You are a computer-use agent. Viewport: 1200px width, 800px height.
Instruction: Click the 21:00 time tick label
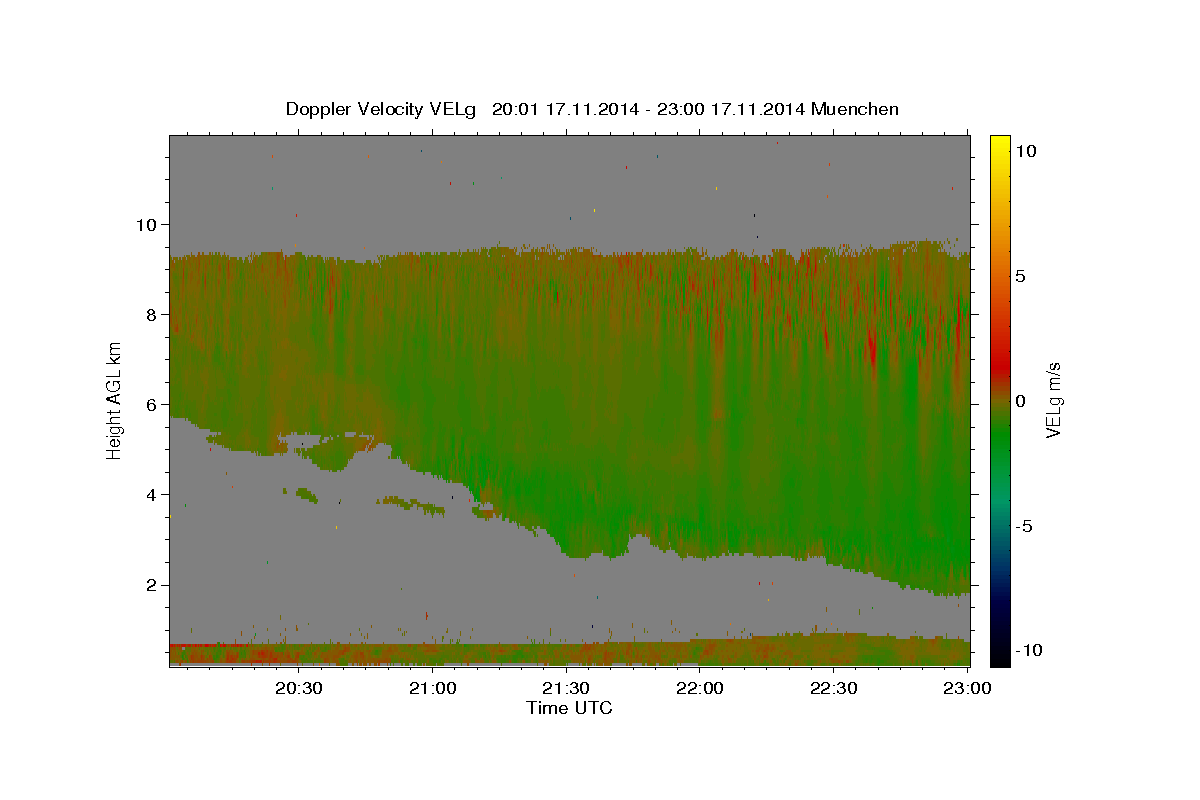[x=433, y=688]
